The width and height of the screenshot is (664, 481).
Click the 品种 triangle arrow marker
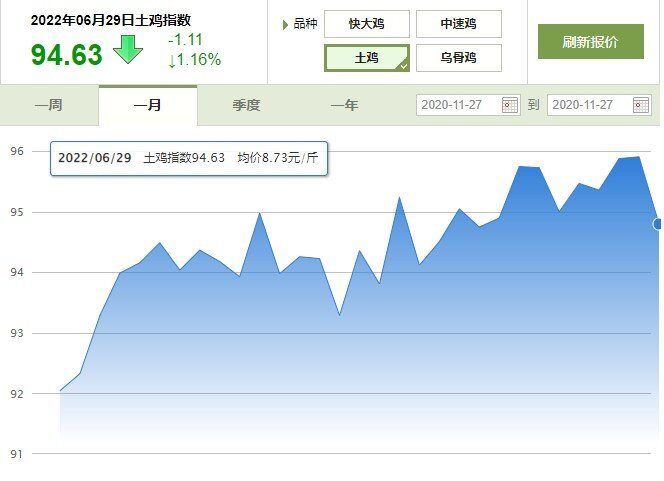(x=285, y=25)
